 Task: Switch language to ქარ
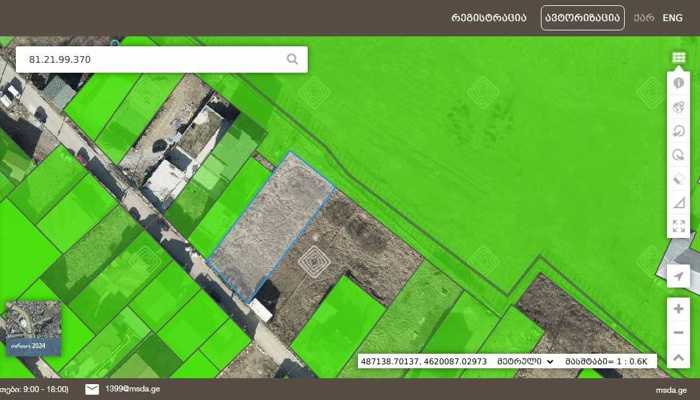point(644,18)
